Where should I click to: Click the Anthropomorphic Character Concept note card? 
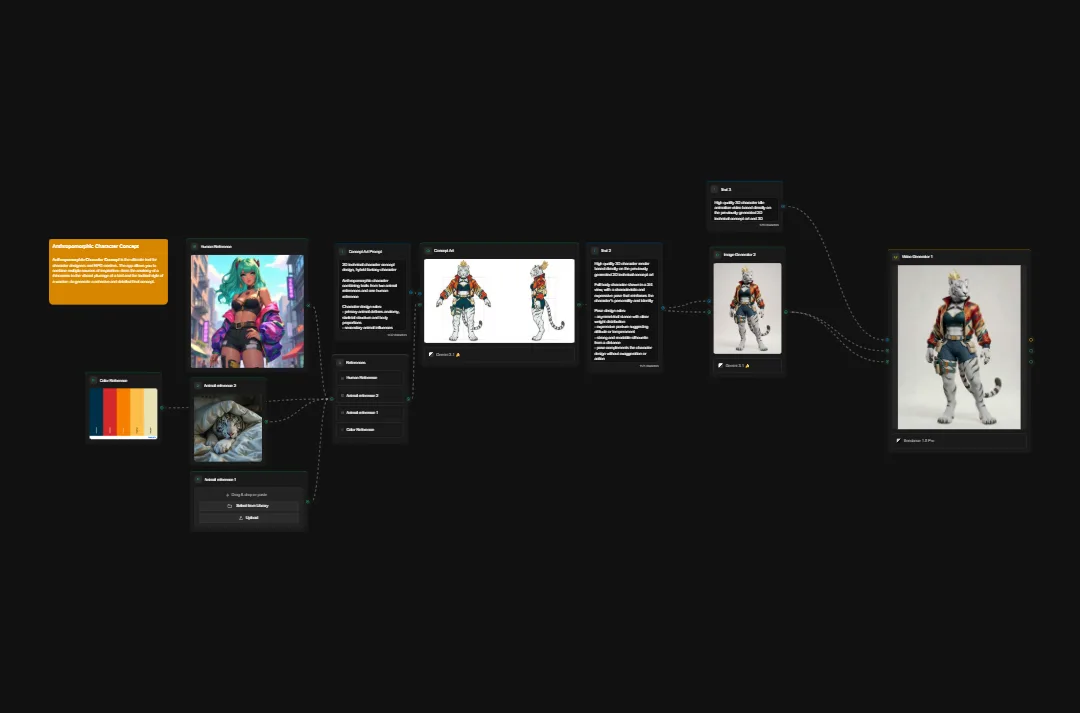tap(108, 271)
